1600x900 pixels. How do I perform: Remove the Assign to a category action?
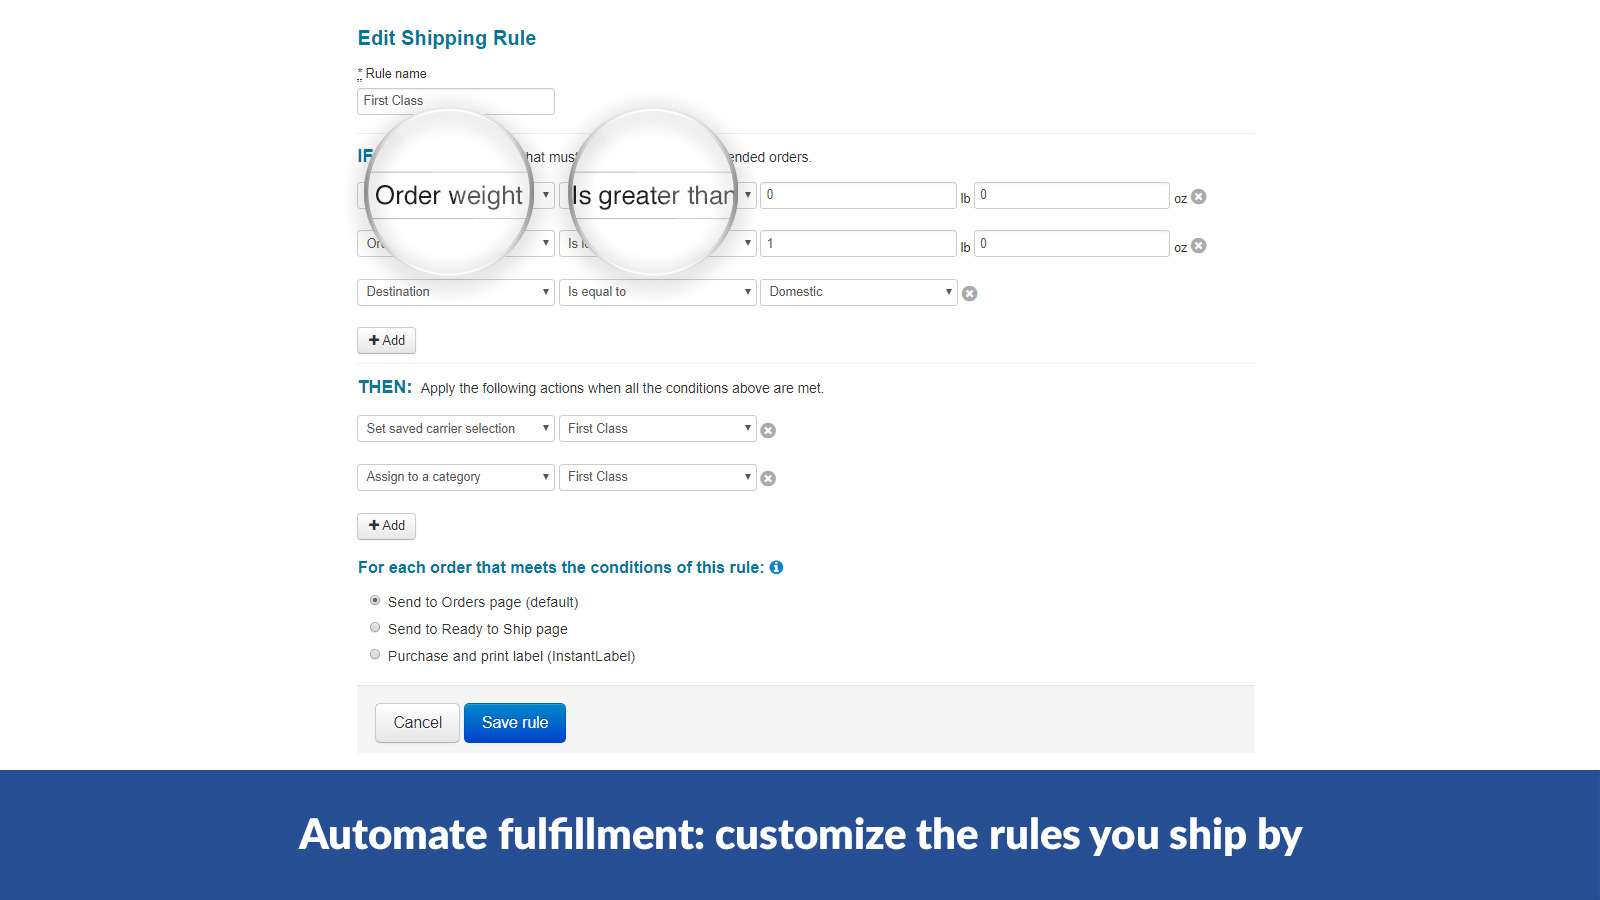point(768,479)
